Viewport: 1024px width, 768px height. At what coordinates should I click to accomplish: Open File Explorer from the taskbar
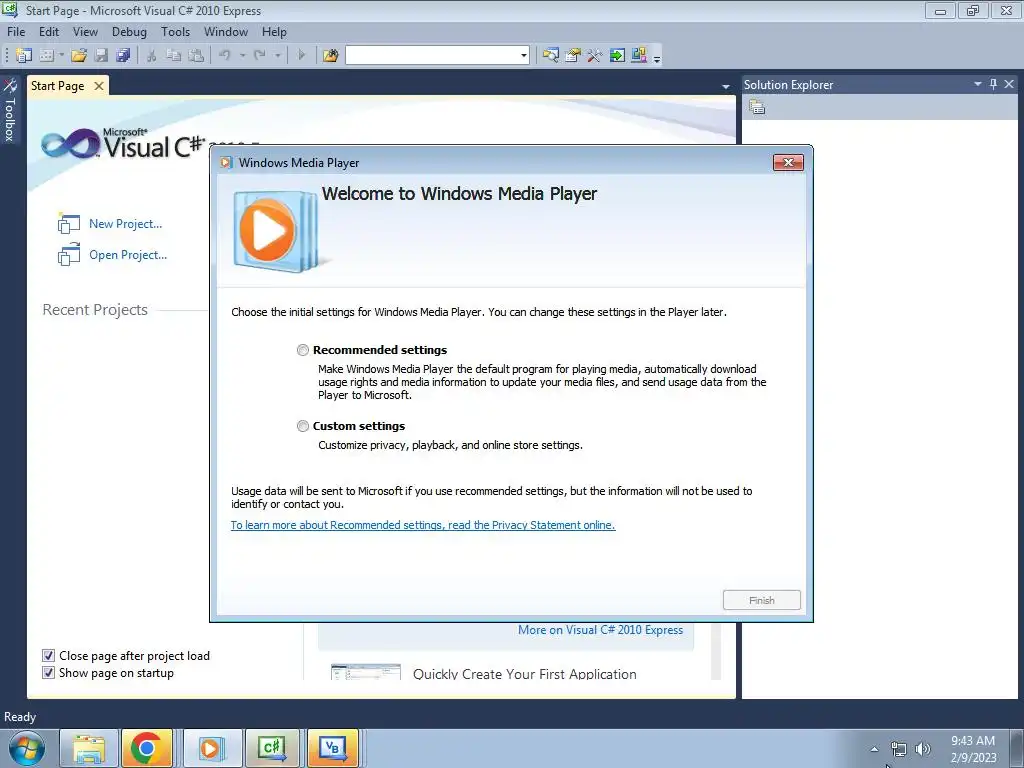[89, 748]
